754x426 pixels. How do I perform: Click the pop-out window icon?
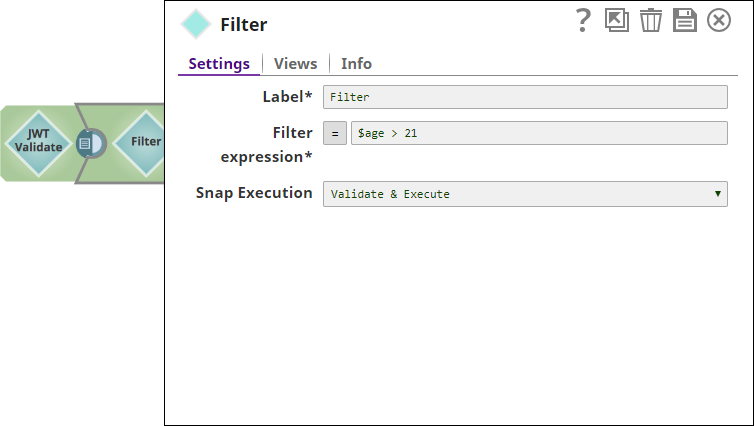point(617,21)
